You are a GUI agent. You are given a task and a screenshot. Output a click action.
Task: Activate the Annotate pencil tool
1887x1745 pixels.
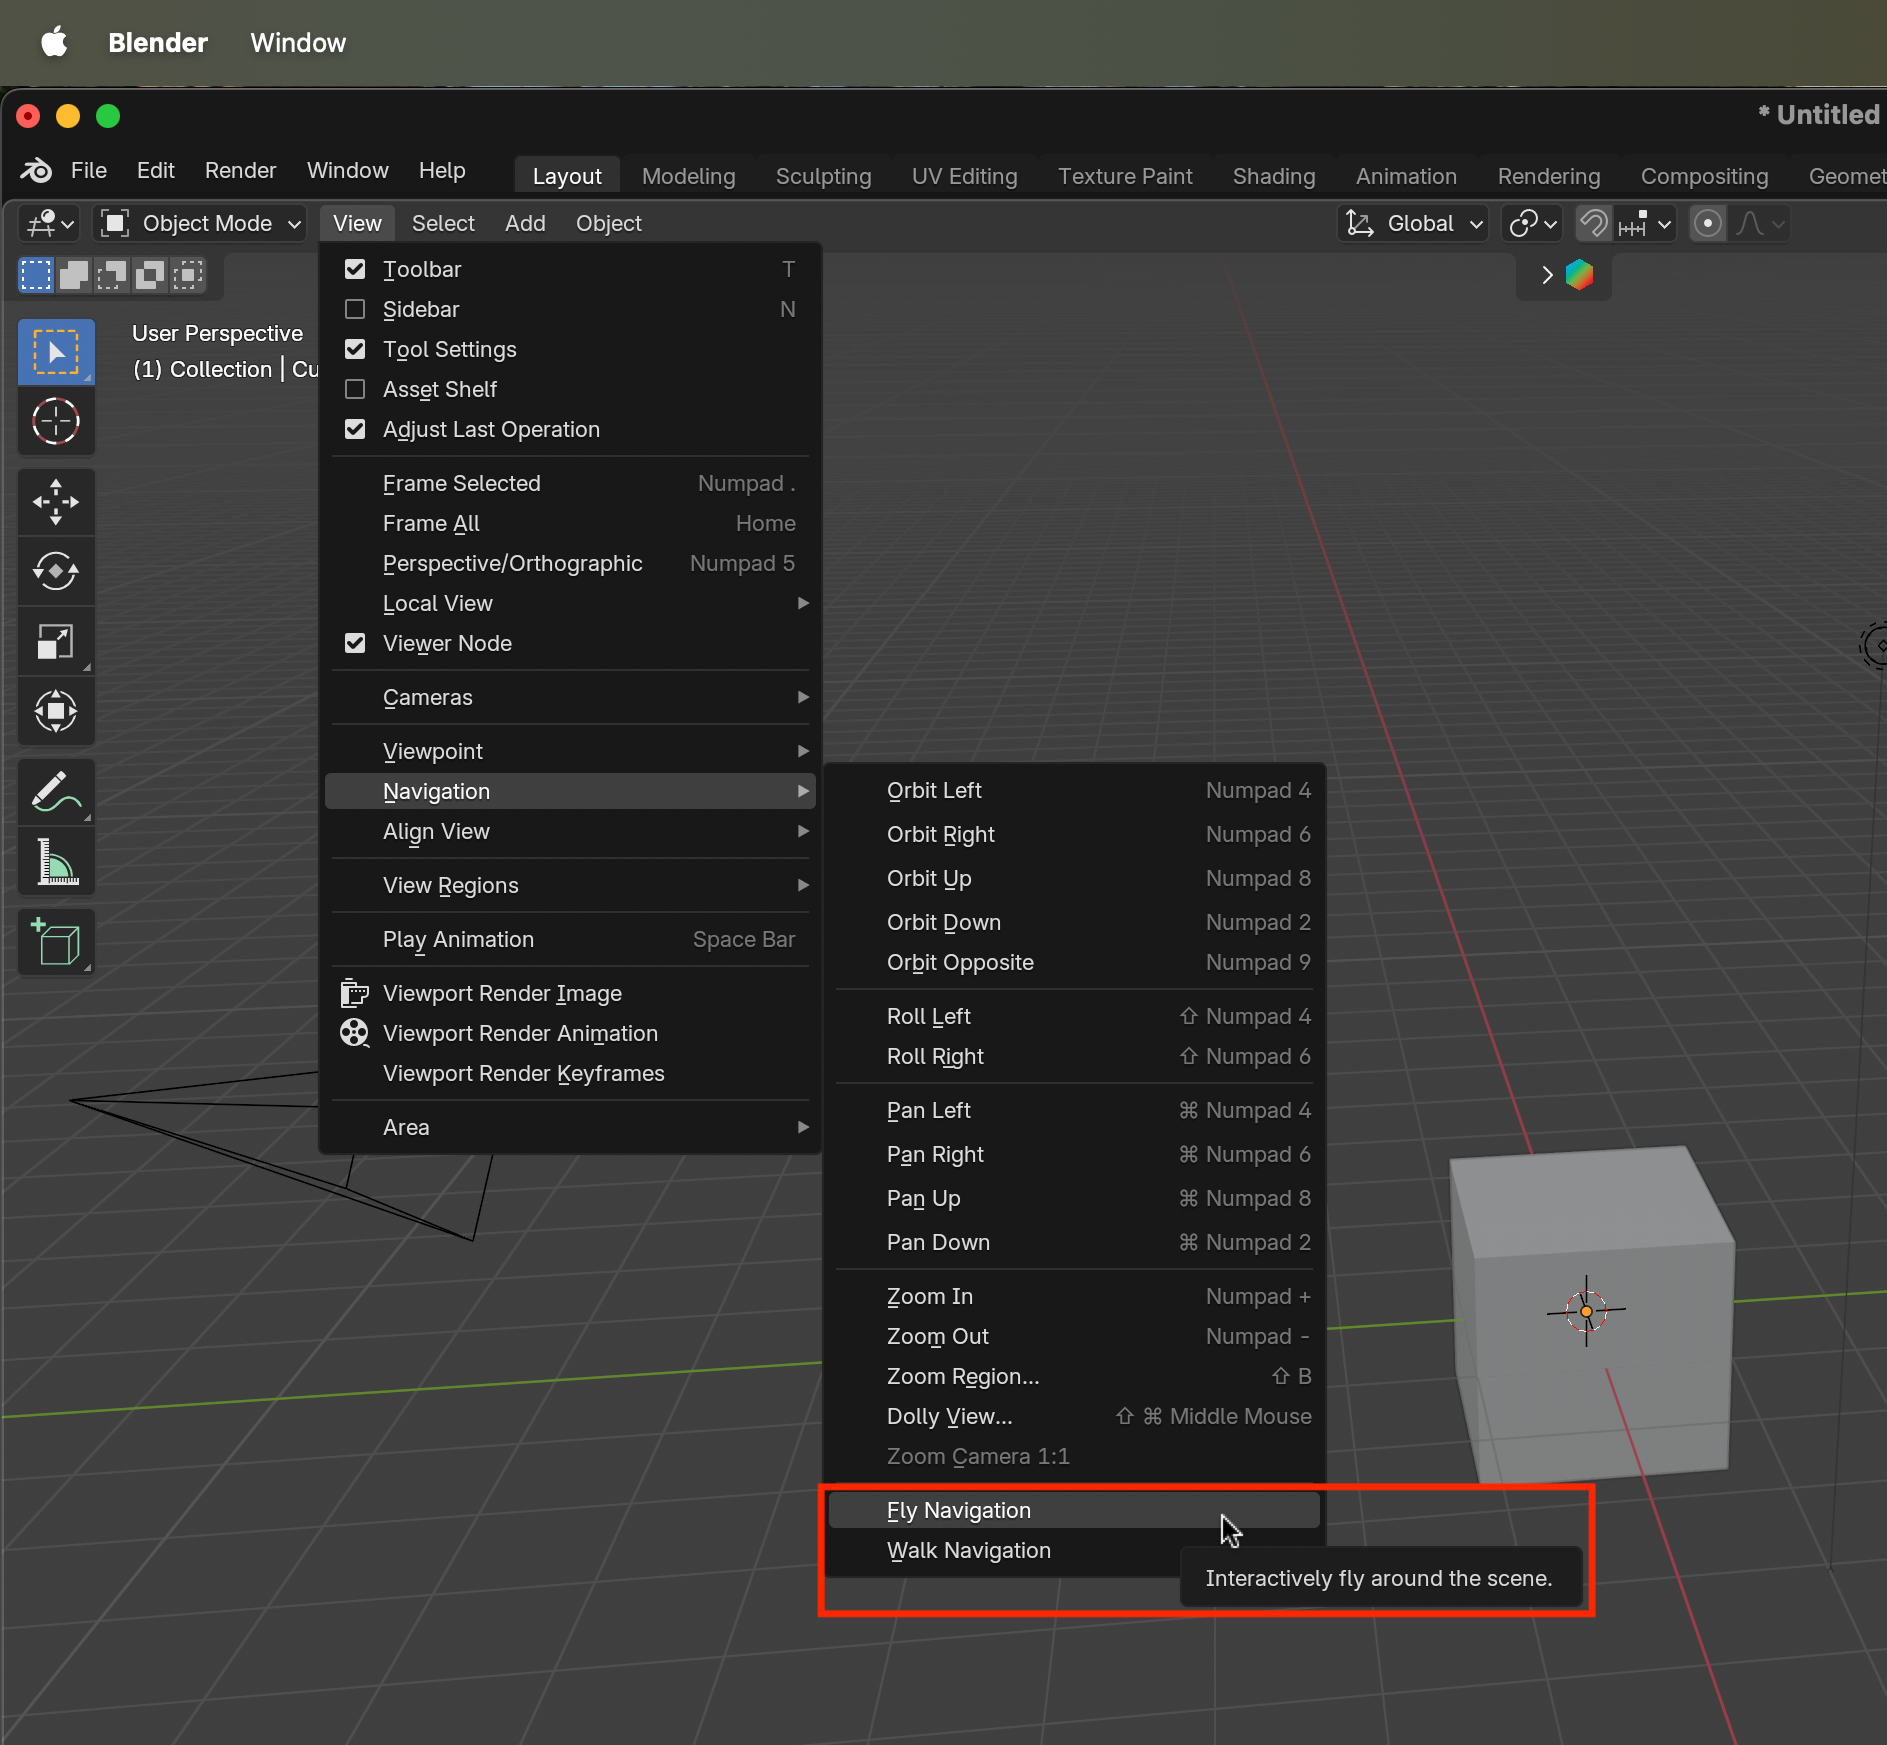56,792
